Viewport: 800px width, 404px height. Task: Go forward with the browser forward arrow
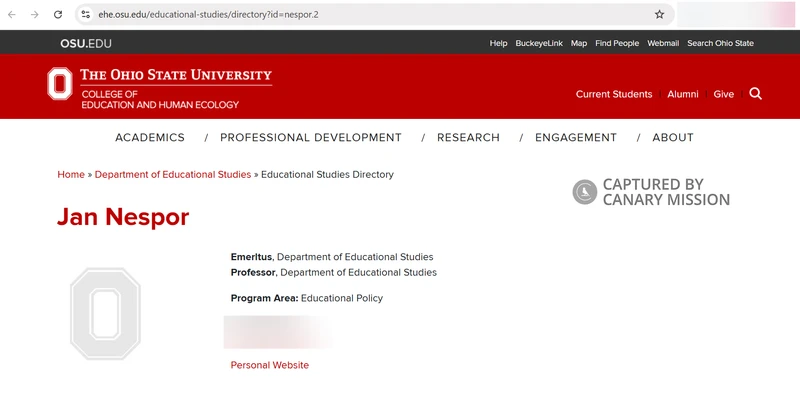click(35, 14)
